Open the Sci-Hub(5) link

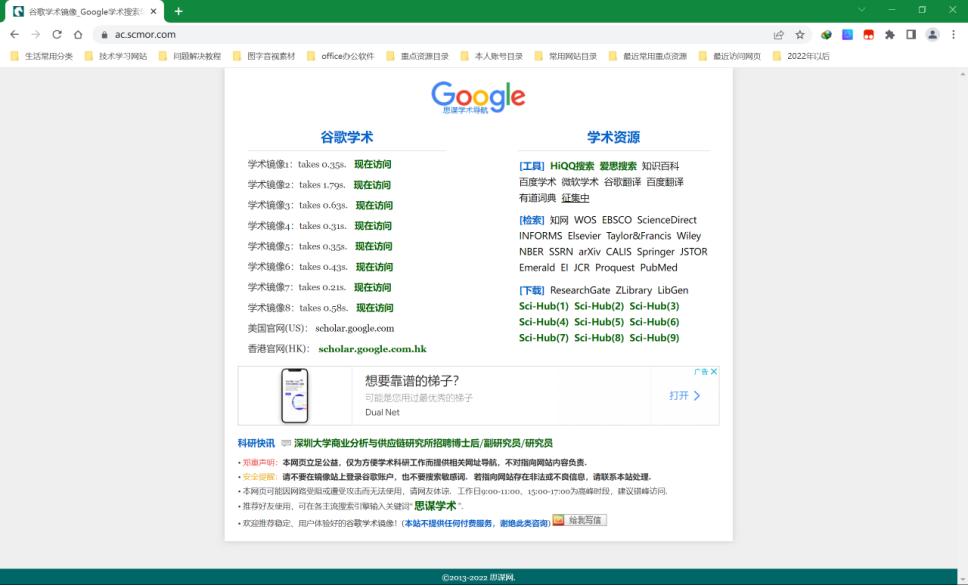[599, 322]
